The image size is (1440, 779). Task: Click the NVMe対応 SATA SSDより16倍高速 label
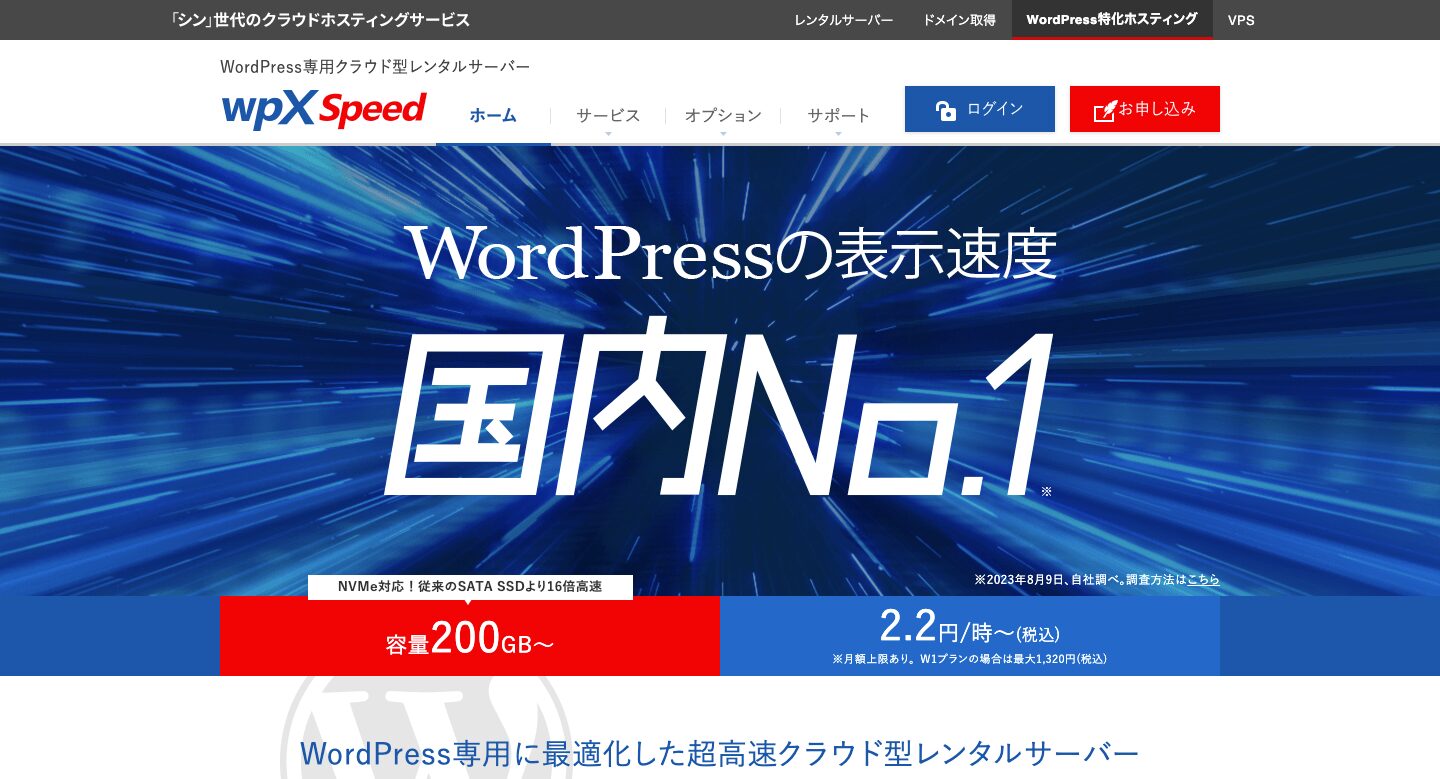point(470,587)
